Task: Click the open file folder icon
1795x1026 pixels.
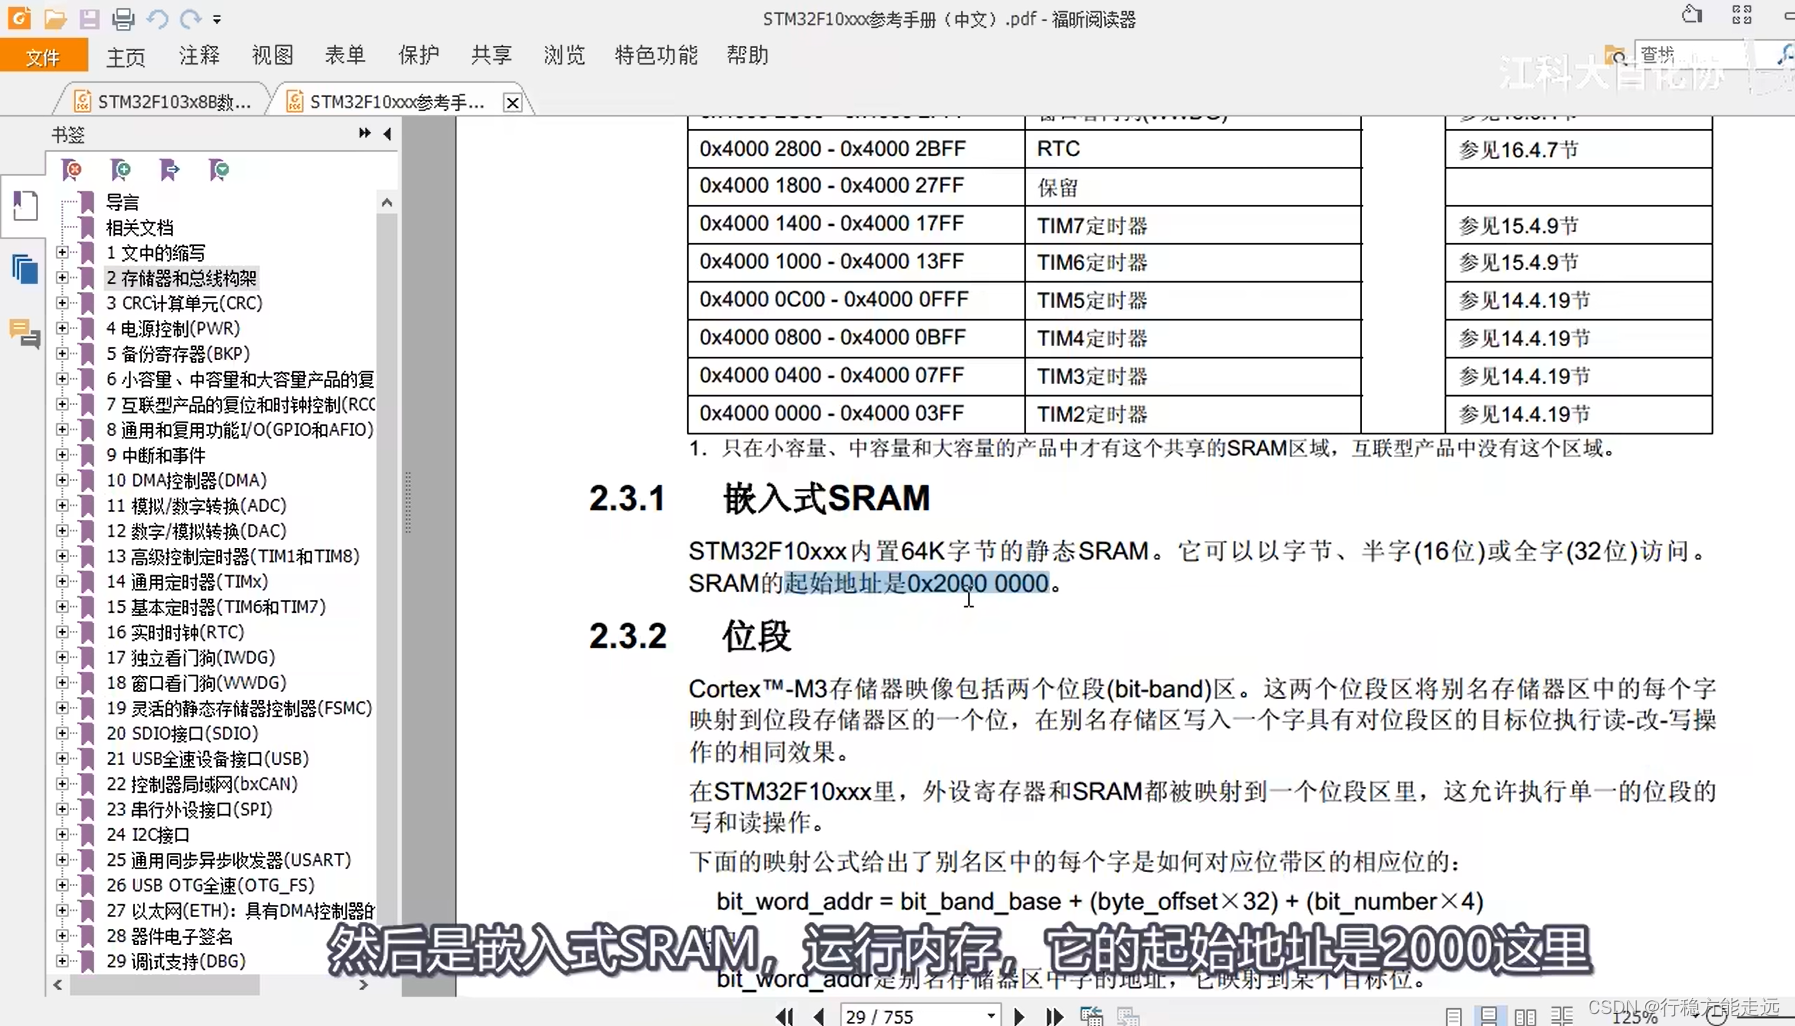Action: [55, 18]
